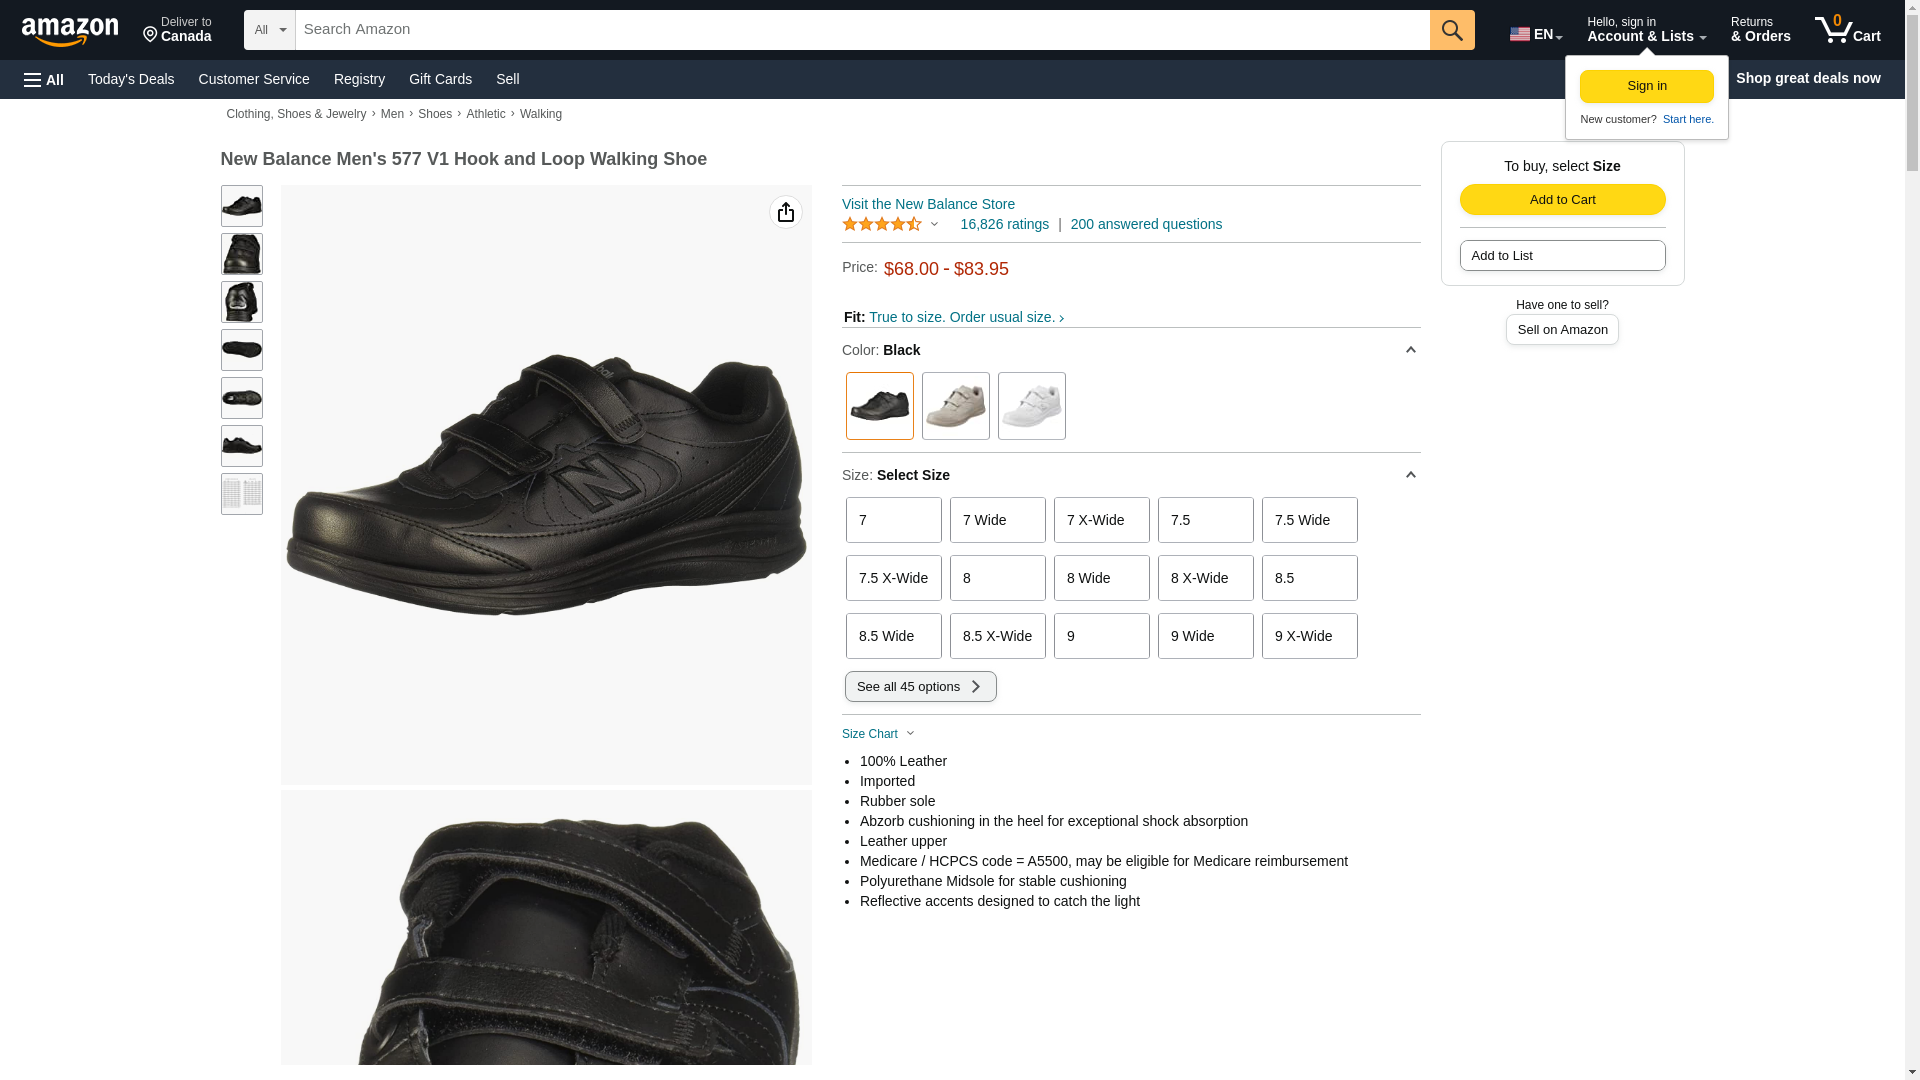Image resolution: width=1920 pixels, height=1080 pixels.
Task: Select the white shoe color swatch
Action: (1031, 406)
